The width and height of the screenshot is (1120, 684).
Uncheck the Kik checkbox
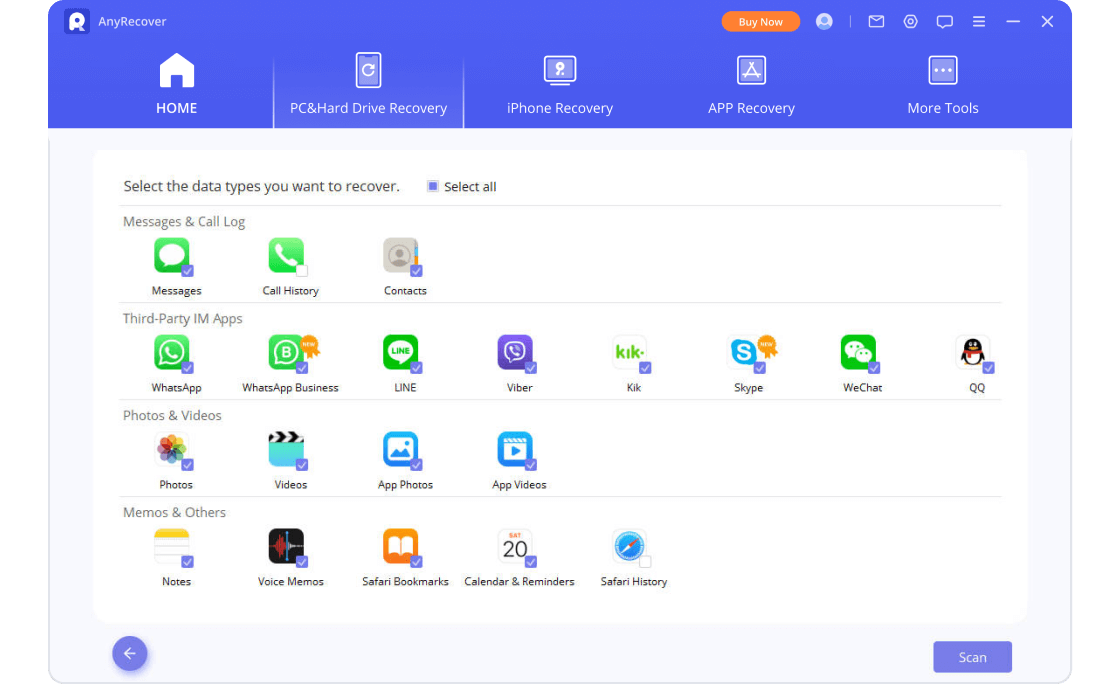(645, 368)
